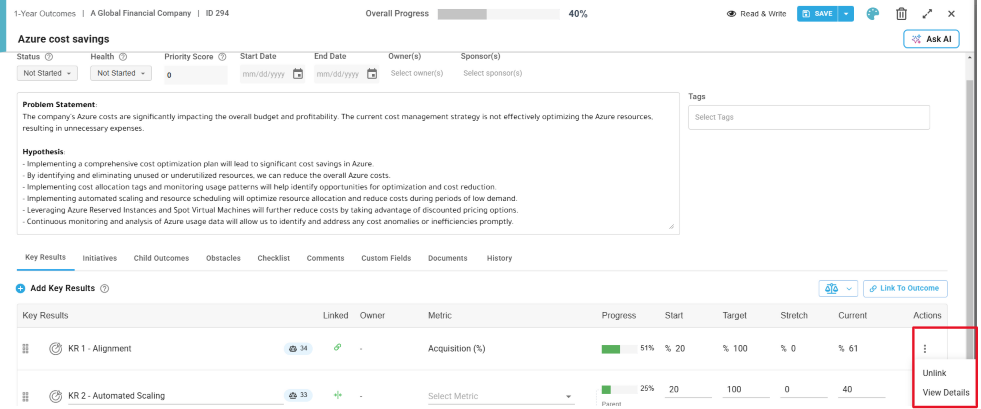Click the Select Tags field

click(x=808, y=117)
